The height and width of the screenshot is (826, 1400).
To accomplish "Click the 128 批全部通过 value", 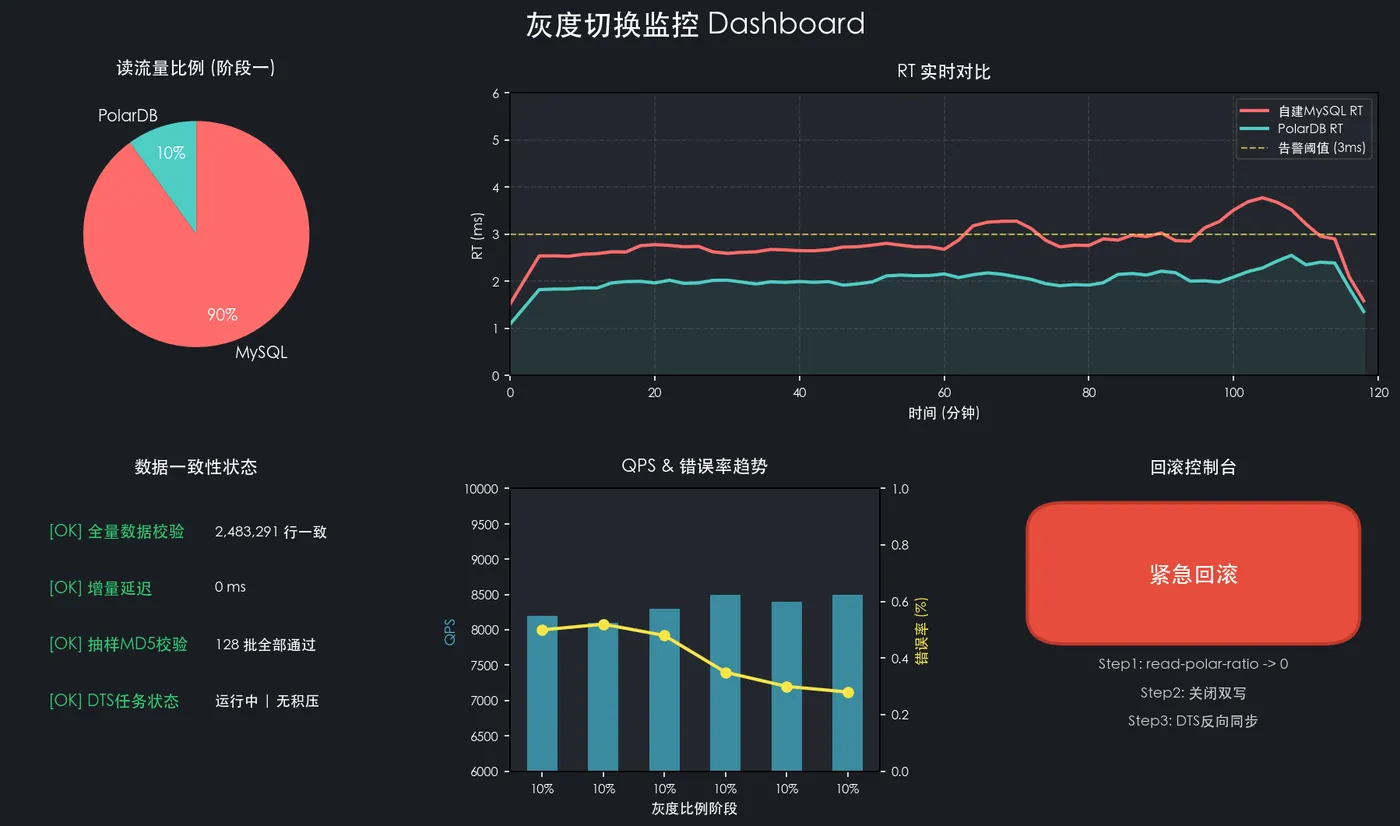I will pos(265,645).
